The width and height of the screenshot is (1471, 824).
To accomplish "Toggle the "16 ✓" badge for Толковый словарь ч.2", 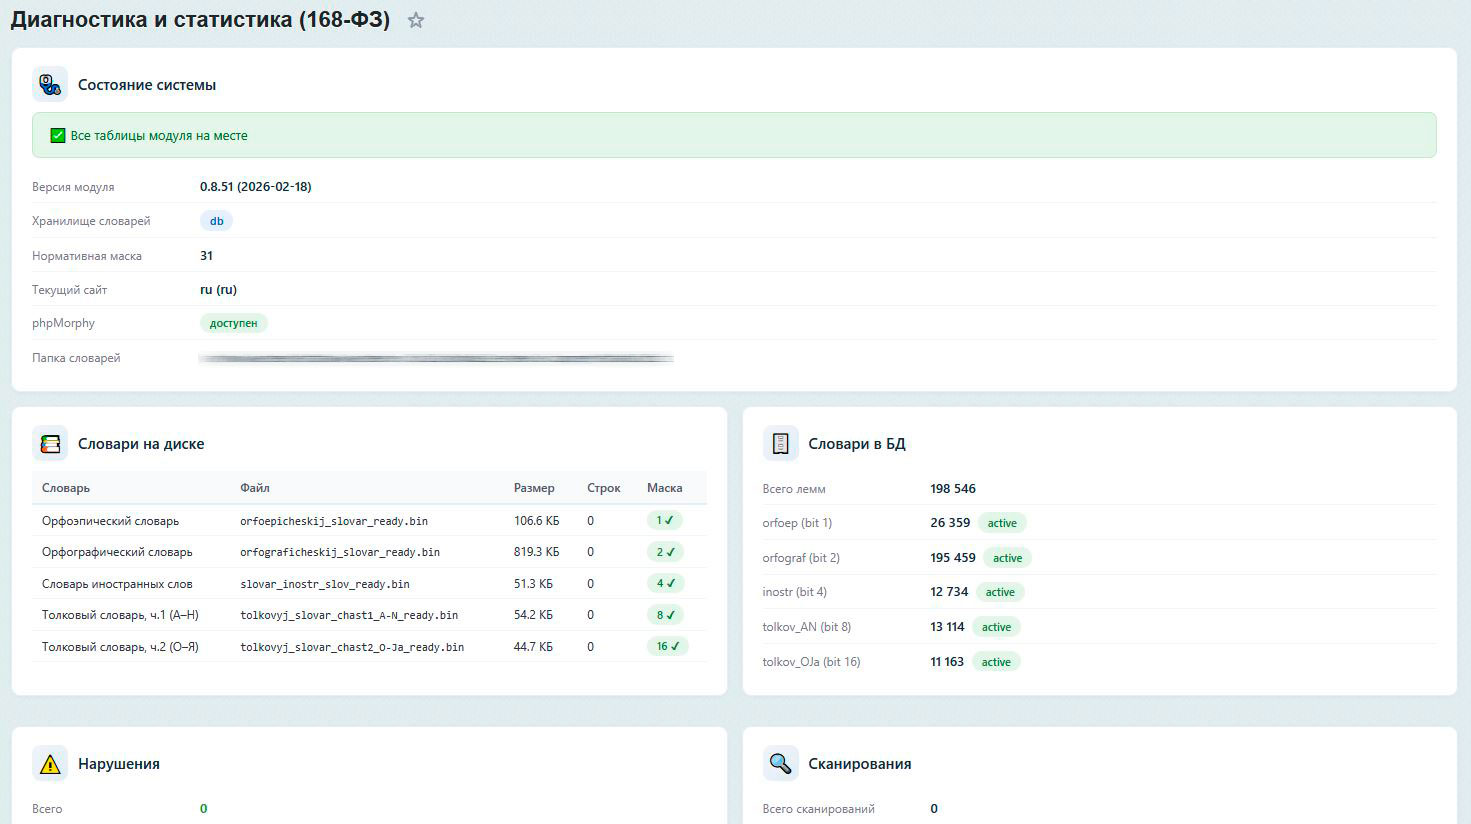I will (x=670, y=646).
